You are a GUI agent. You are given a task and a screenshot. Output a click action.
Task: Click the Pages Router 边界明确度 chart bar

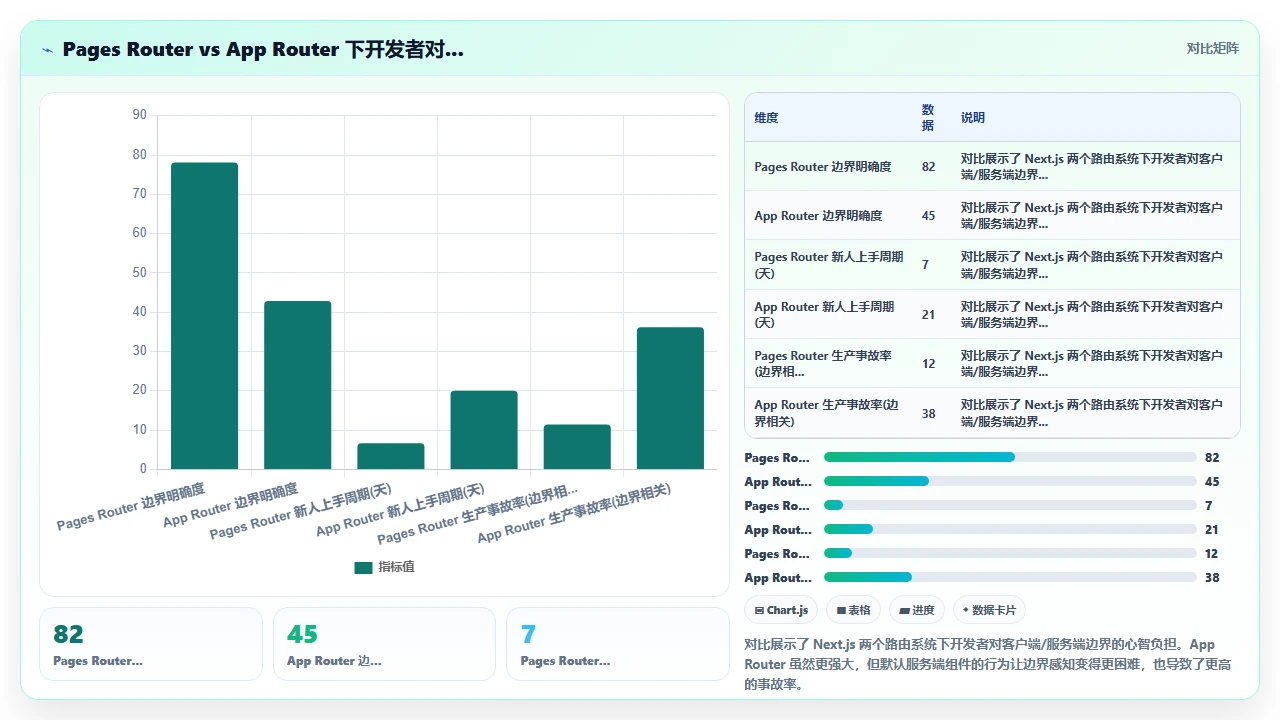click(x=204, y=316)
